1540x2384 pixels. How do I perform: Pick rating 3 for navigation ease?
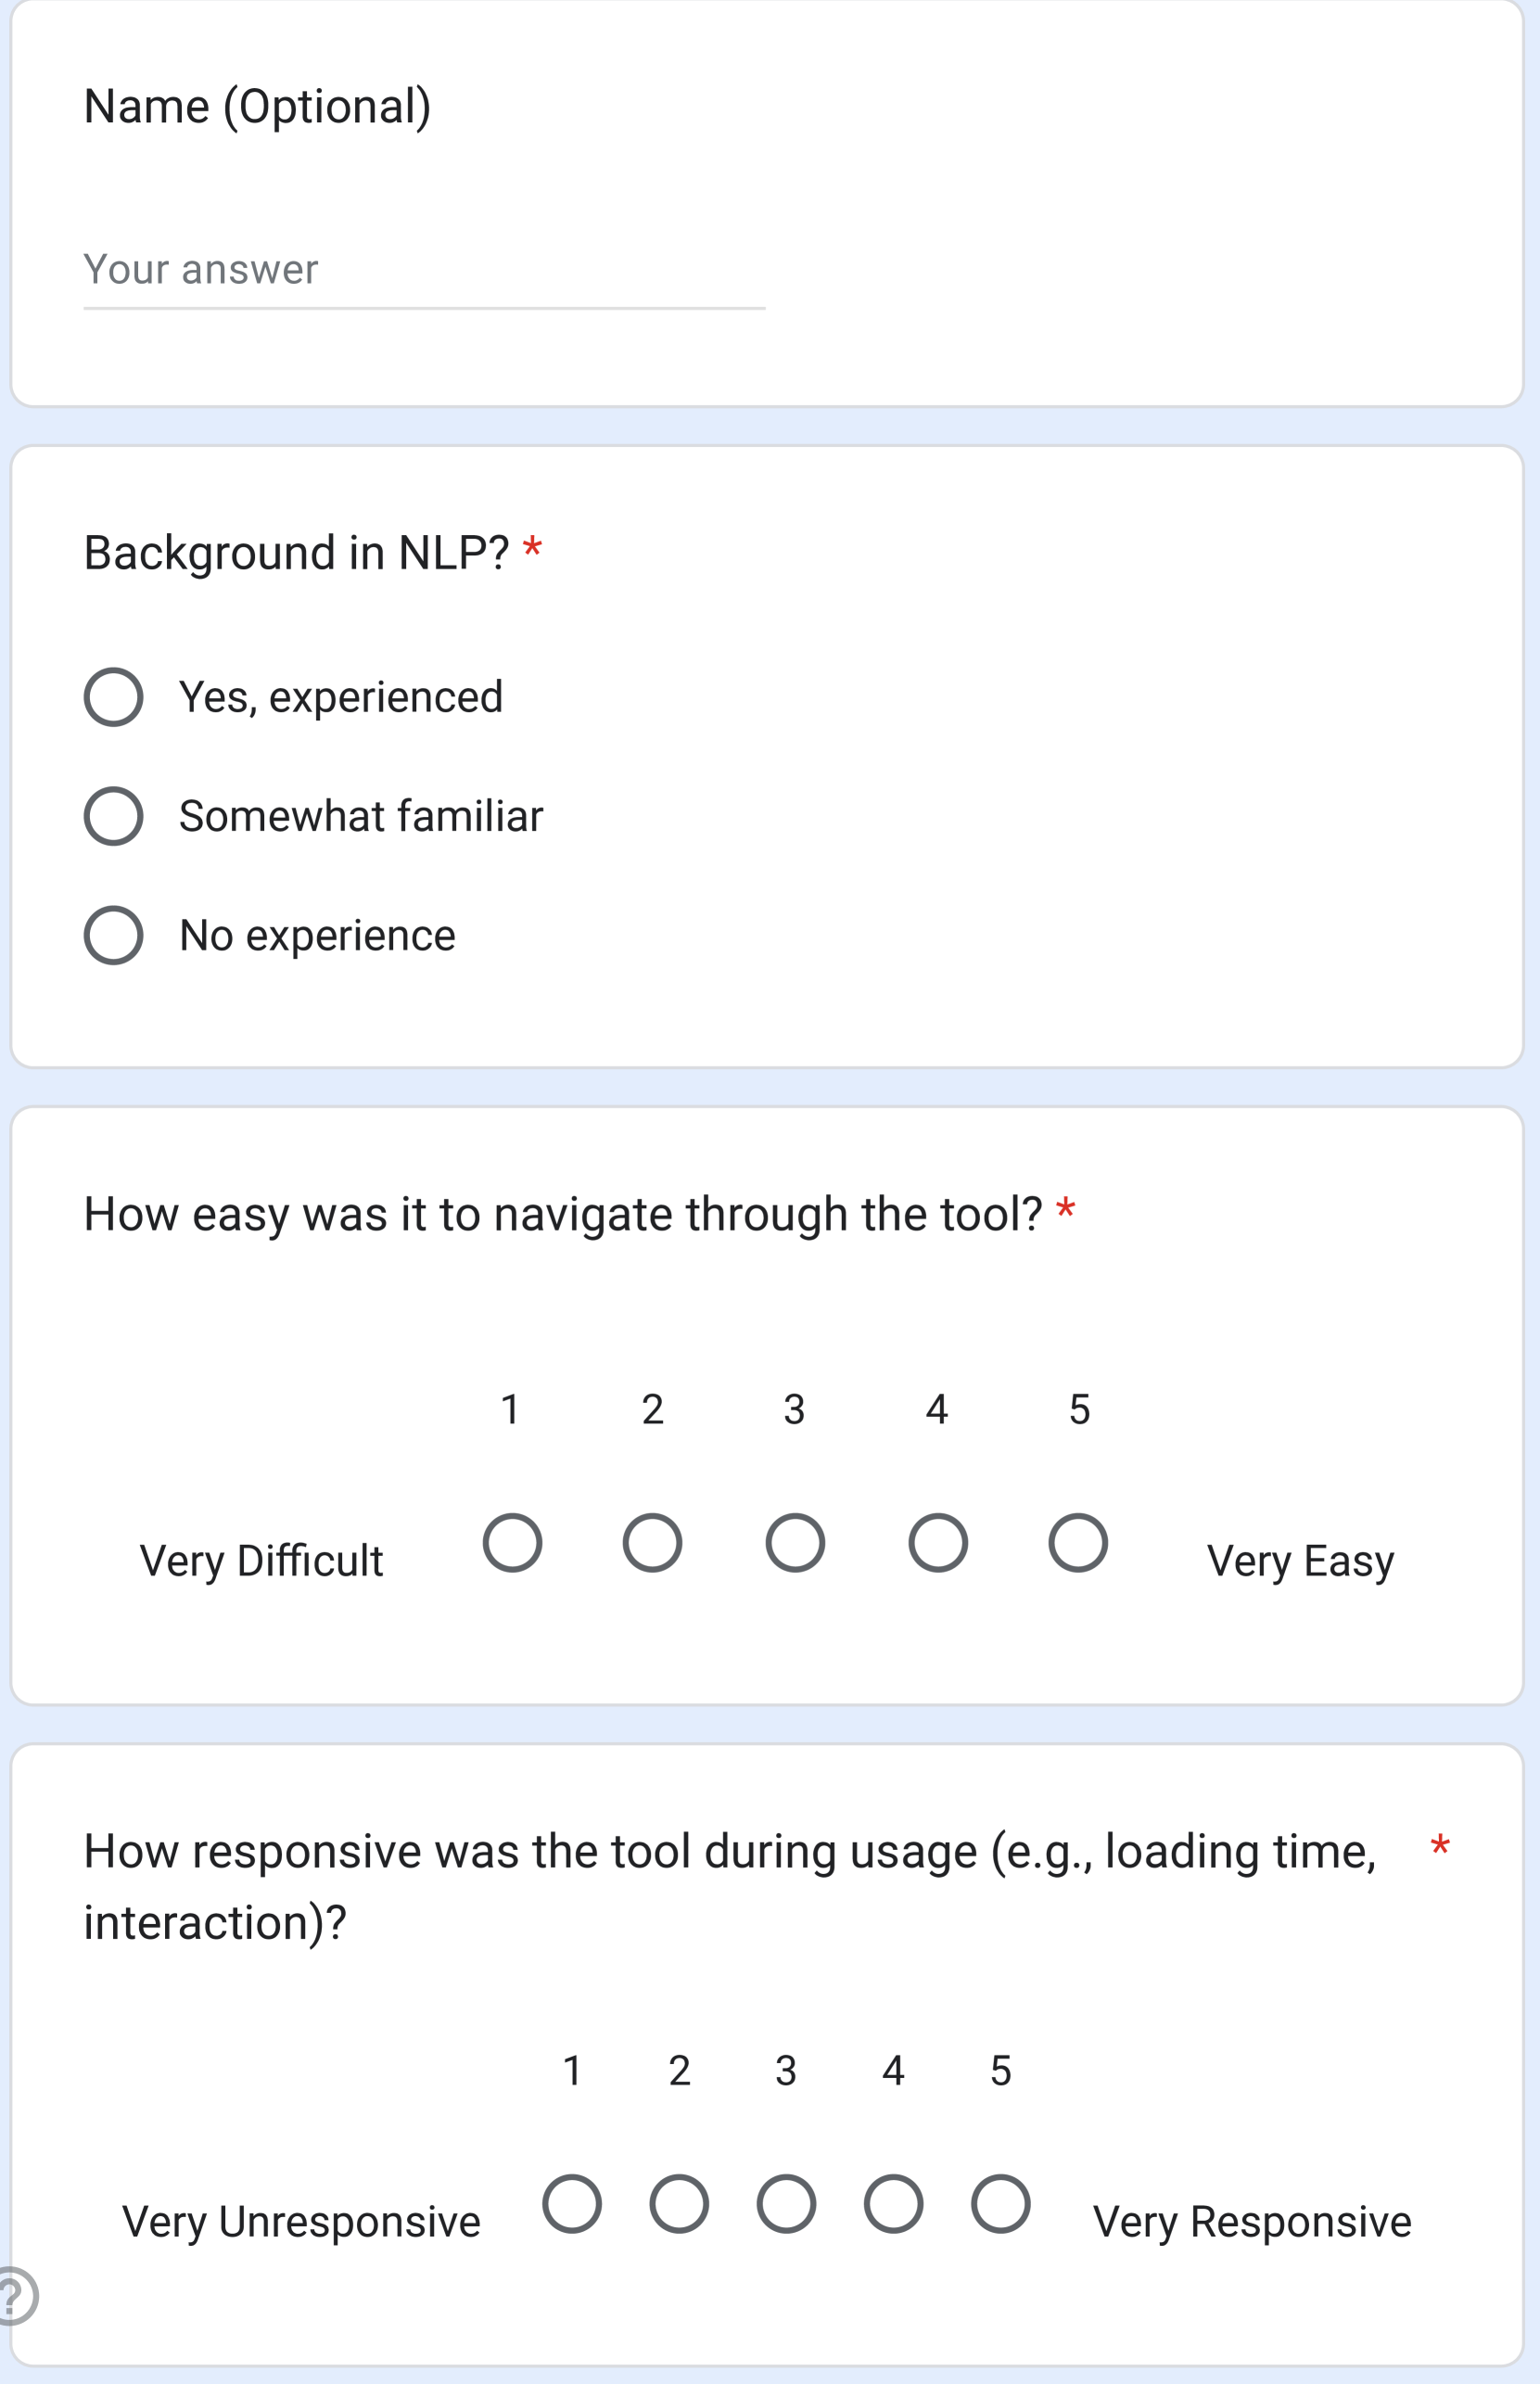(795, 1543)
